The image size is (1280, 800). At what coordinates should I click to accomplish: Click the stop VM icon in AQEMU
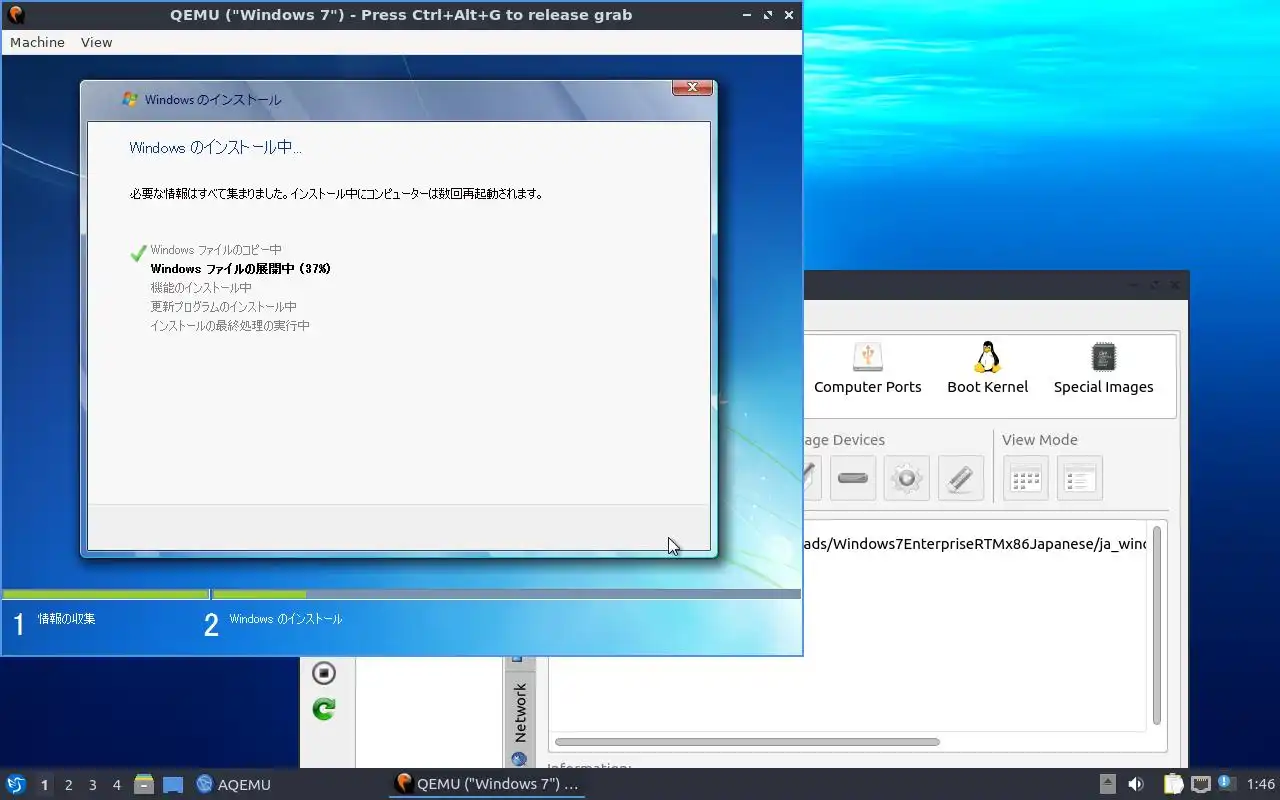click(324, 673)
